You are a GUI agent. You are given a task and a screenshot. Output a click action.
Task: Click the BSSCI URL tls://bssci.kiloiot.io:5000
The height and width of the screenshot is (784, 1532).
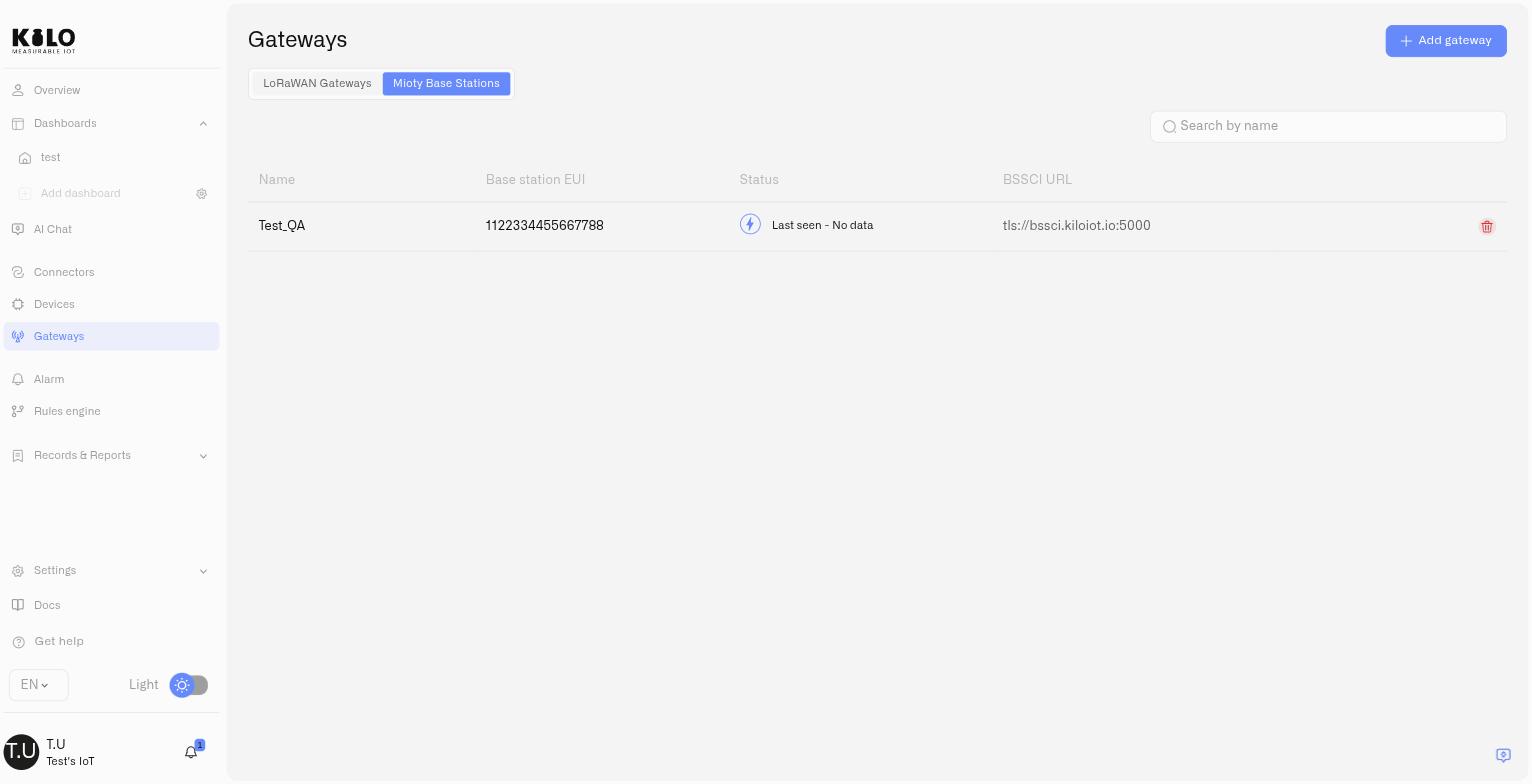tap(1077, 226)
